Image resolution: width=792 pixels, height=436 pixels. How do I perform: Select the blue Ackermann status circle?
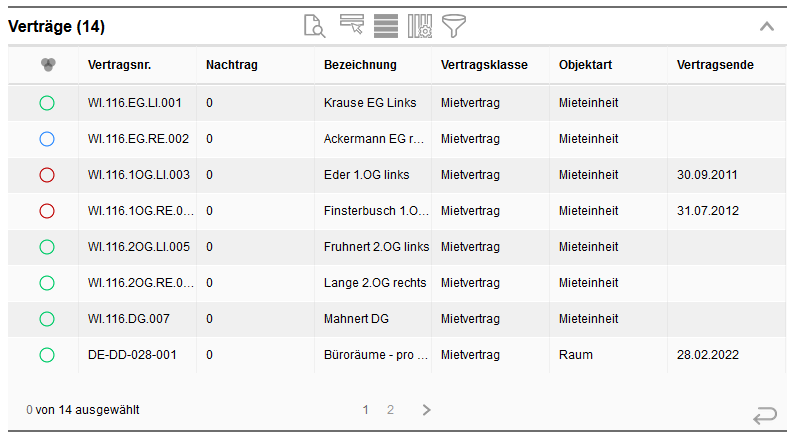(x=47, y=139)
